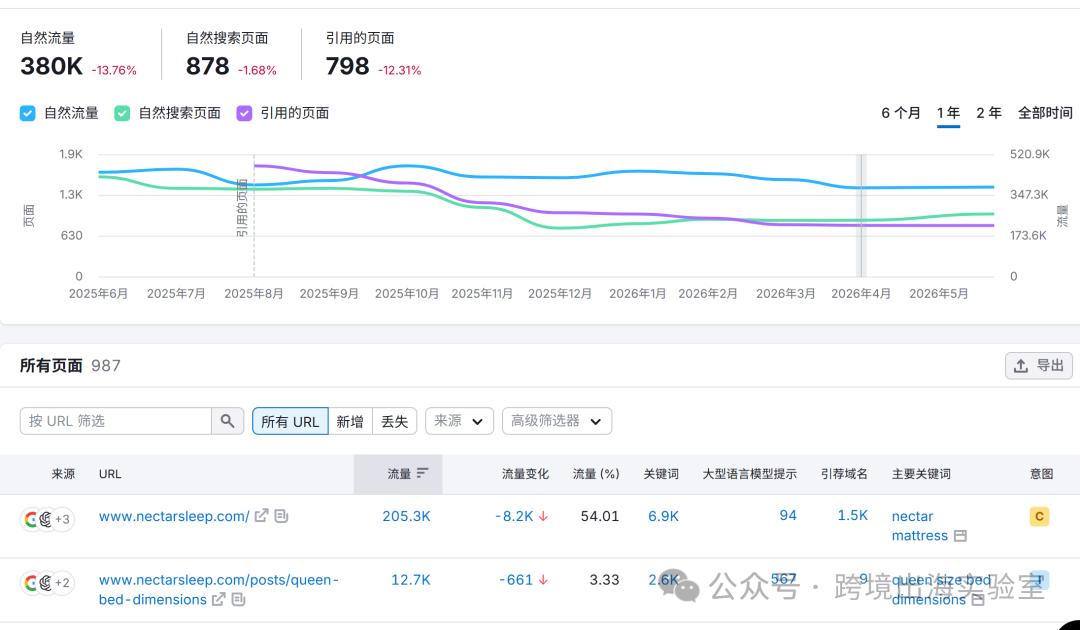Click the highlighted marker near 2026年4月
The image size is (1080, 630).
pyautogui.click(x=860, y=216)
